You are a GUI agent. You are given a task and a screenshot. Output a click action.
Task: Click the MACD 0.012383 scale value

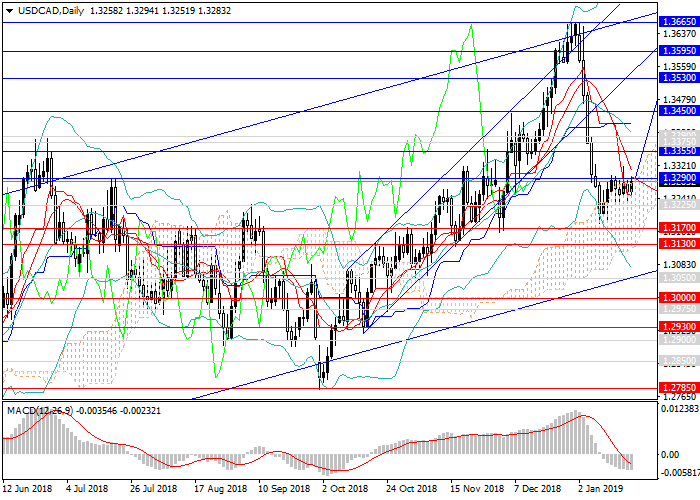(678, 408)
